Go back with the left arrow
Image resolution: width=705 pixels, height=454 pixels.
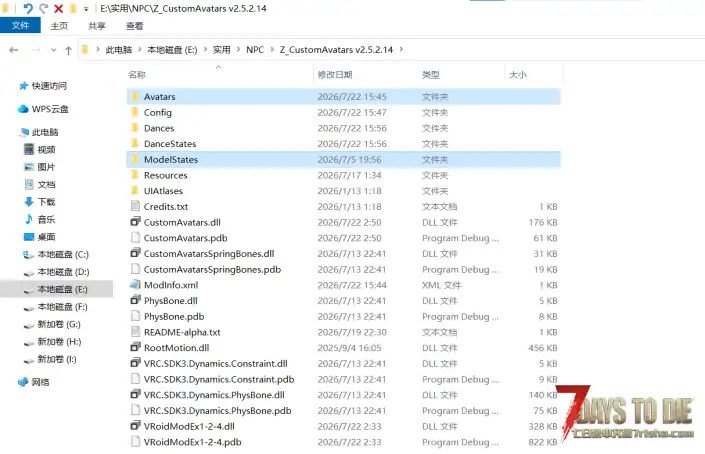click(13, 50)
